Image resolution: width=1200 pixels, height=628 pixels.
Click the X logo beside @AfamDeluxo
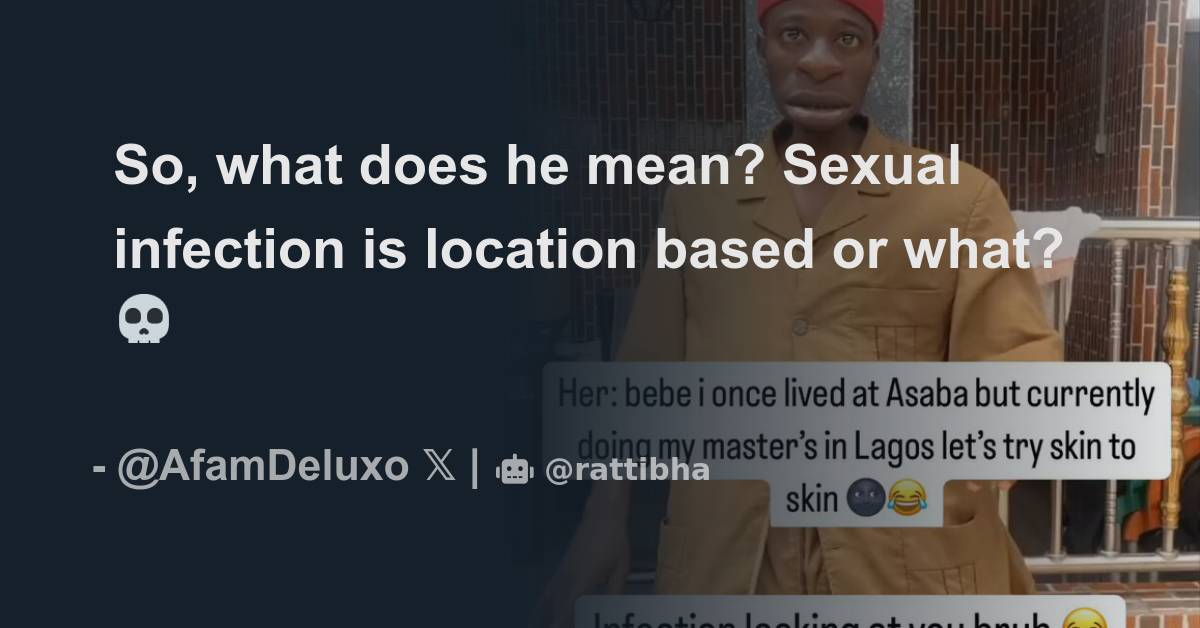pyautogui.click(x=440, y=467)
